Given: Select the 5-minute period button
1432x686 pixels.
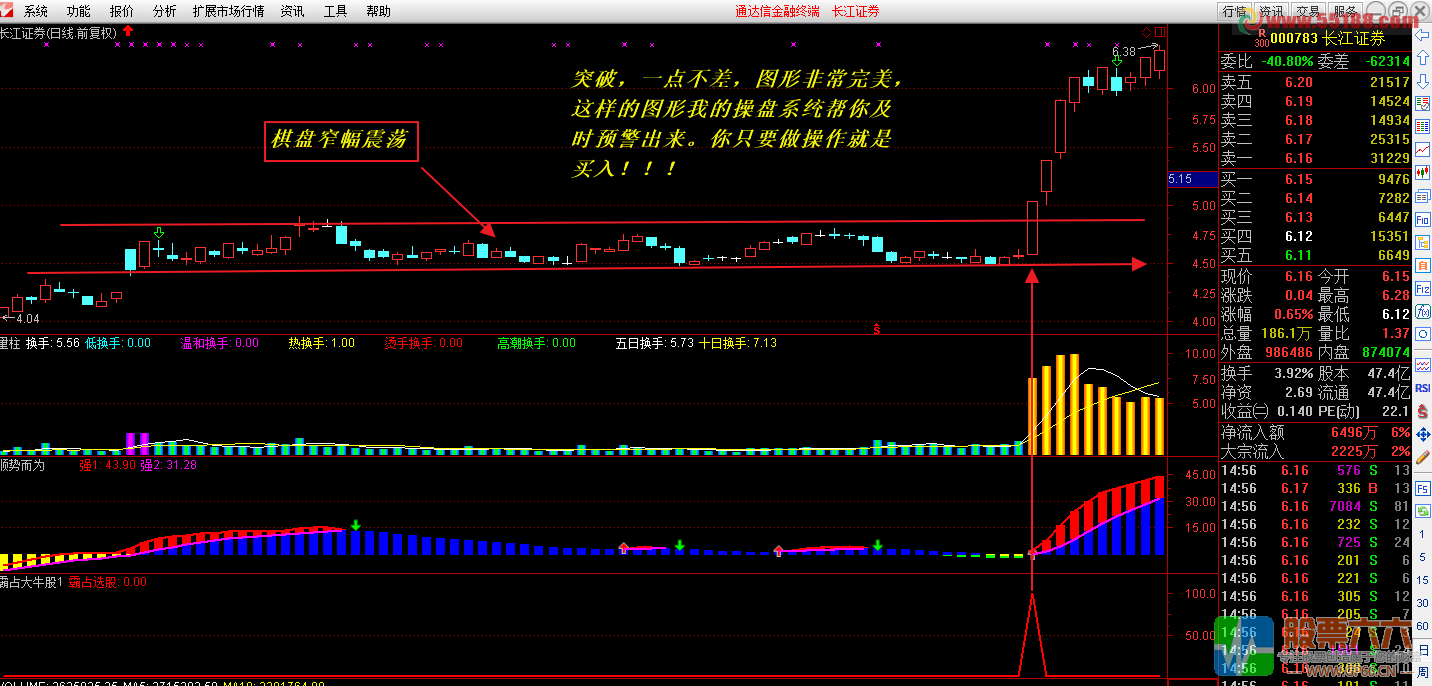Looking at the screenshot, I should [1422, 558].
